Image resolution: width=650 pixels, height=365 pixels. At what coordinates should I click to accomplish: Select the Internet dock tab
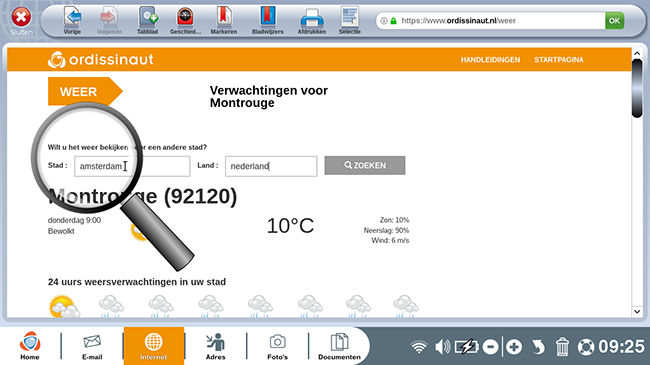point(153,346)
